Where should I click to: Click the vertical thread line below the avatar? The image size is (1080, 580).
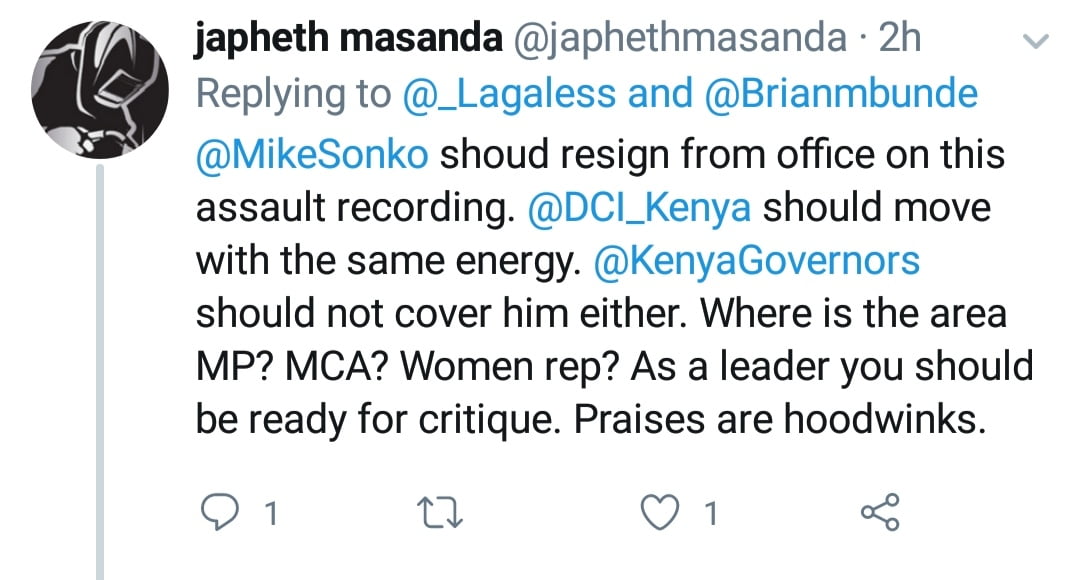tap(99, 380)
